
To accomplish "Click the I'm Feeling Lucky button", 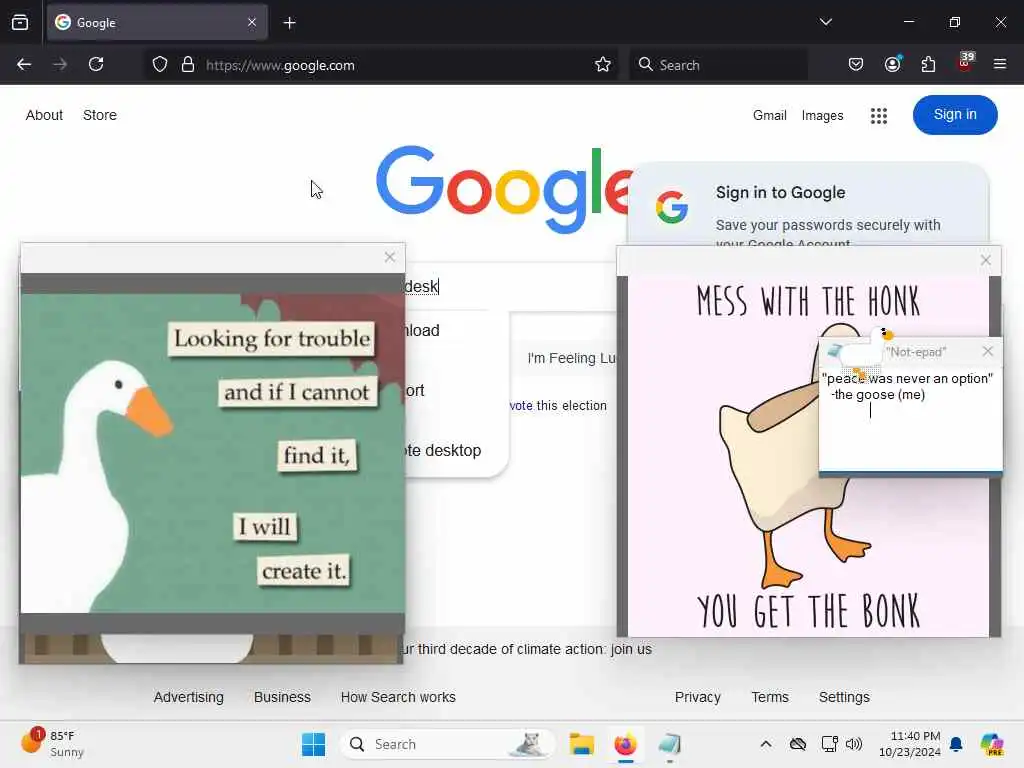I will click(567, 358).
